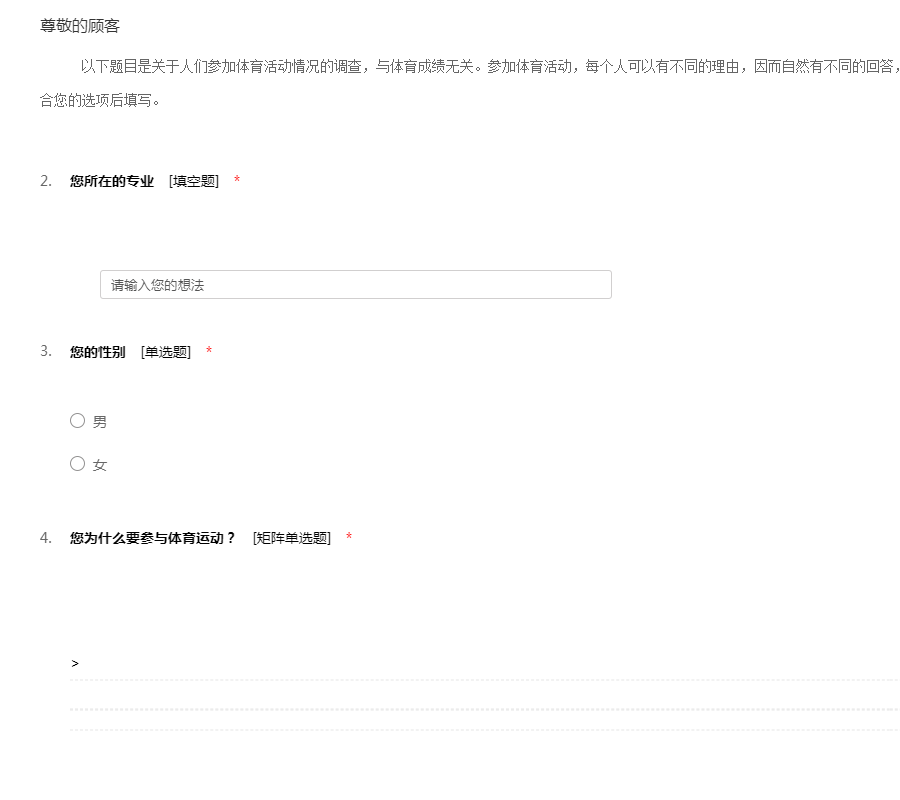This screenshot has height=800, width=900.
Task: Click the 您所在的专业 question title
Action: tap(112, 181)
